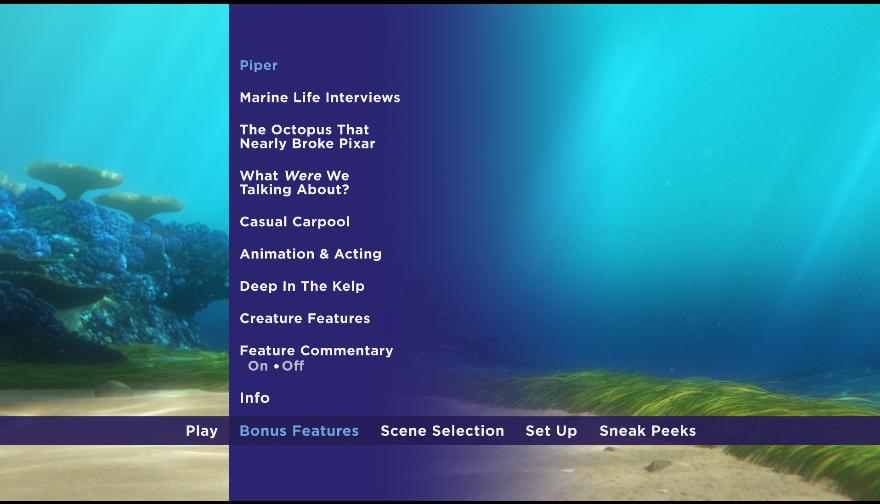Open What Were We Talking About?
880x504 pixels.
point(295,182)
